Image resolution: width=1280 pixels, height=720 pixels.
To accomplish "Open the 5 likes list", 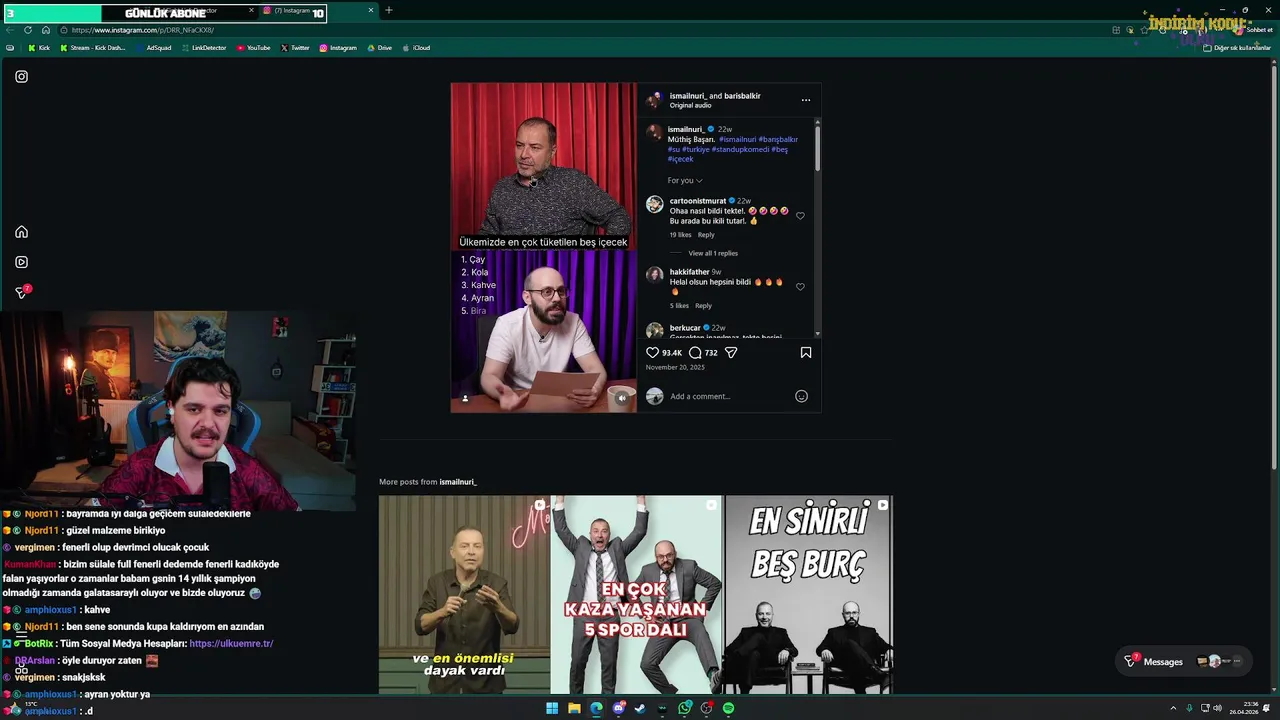I will coord(679,306).
